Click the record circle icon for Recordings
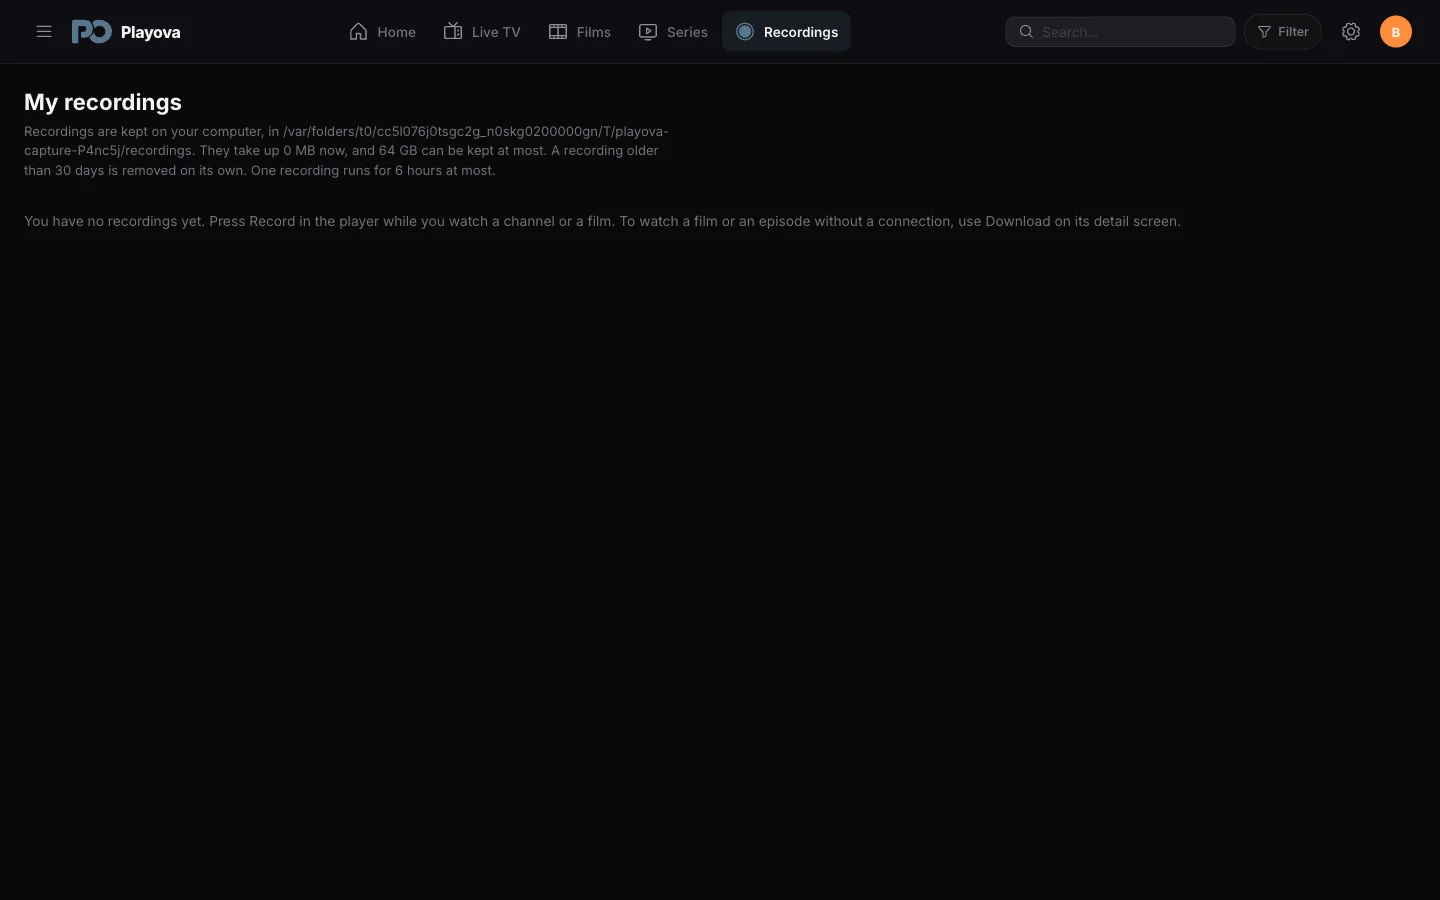 pos(745,32)
